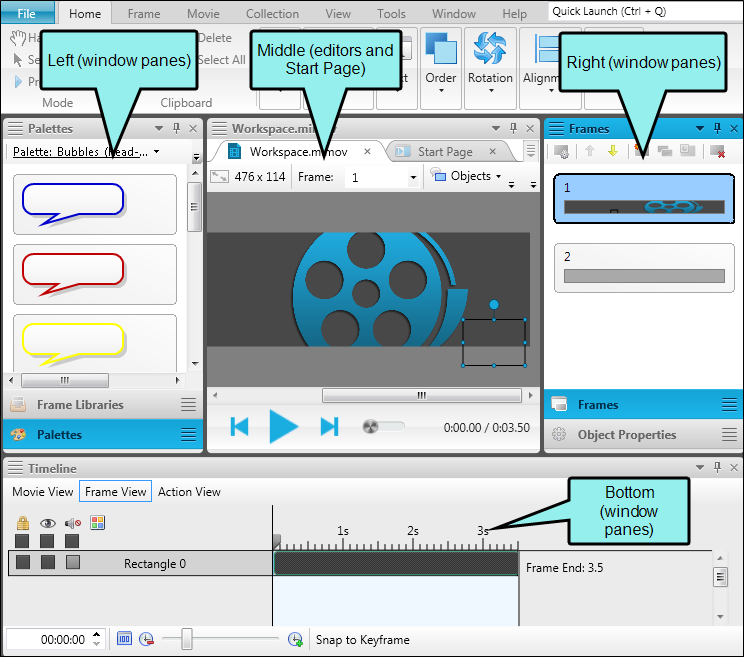Click the editor horizontal scrollbar thumb
Image resolution: width=744 pixels, height=657 pixels.
421,395
